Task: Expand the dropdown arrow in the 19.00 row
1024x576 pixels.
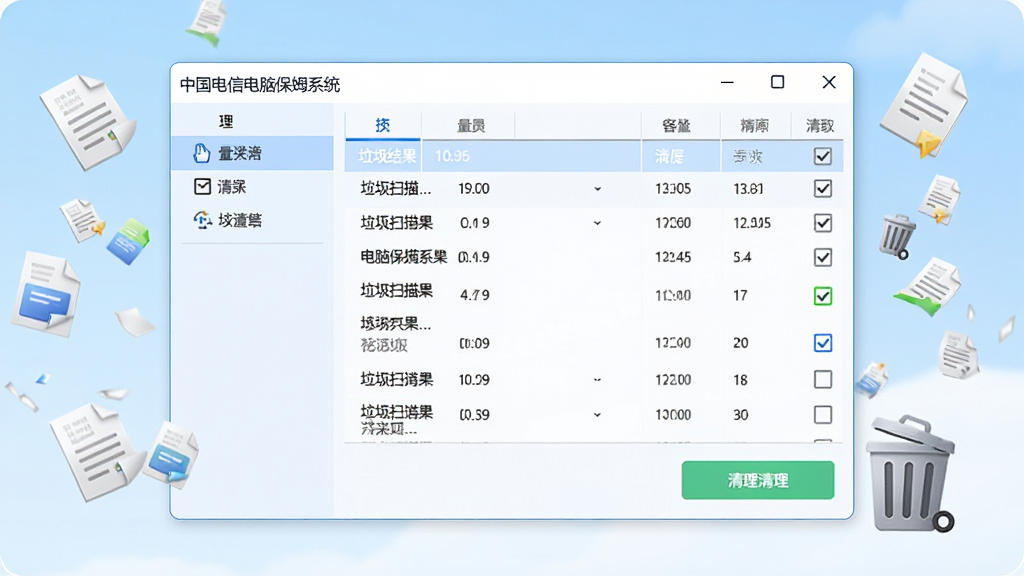Action: (x=598, y=189)
